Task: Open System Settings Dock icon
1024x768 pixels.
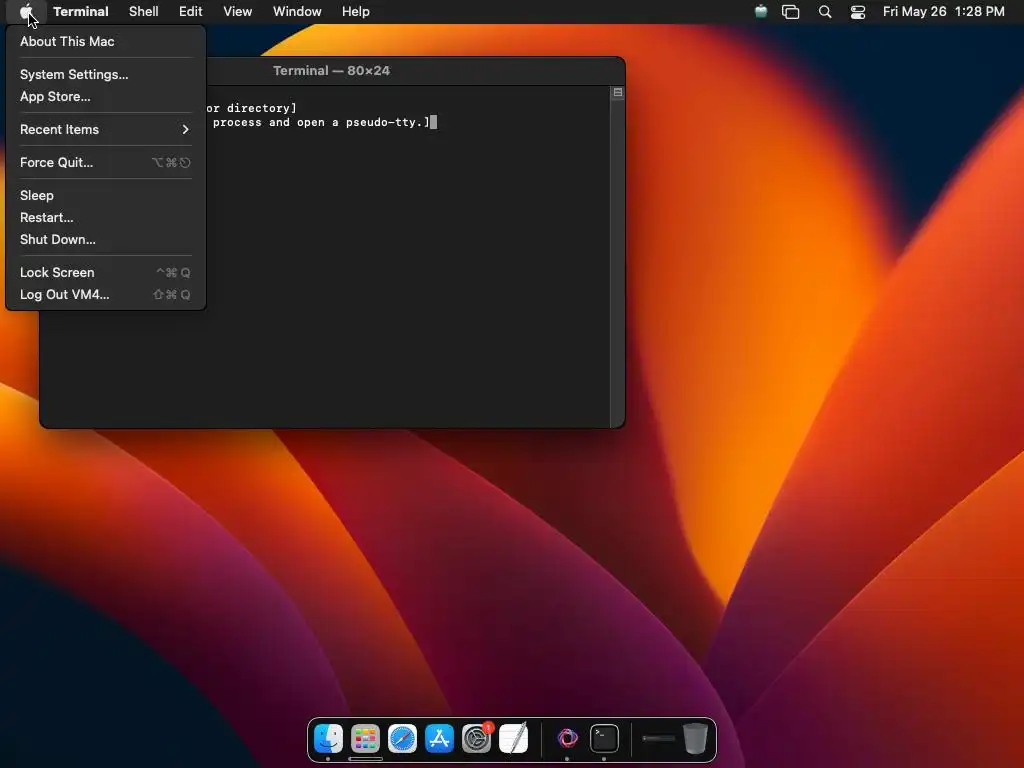Action: point(477,739)
